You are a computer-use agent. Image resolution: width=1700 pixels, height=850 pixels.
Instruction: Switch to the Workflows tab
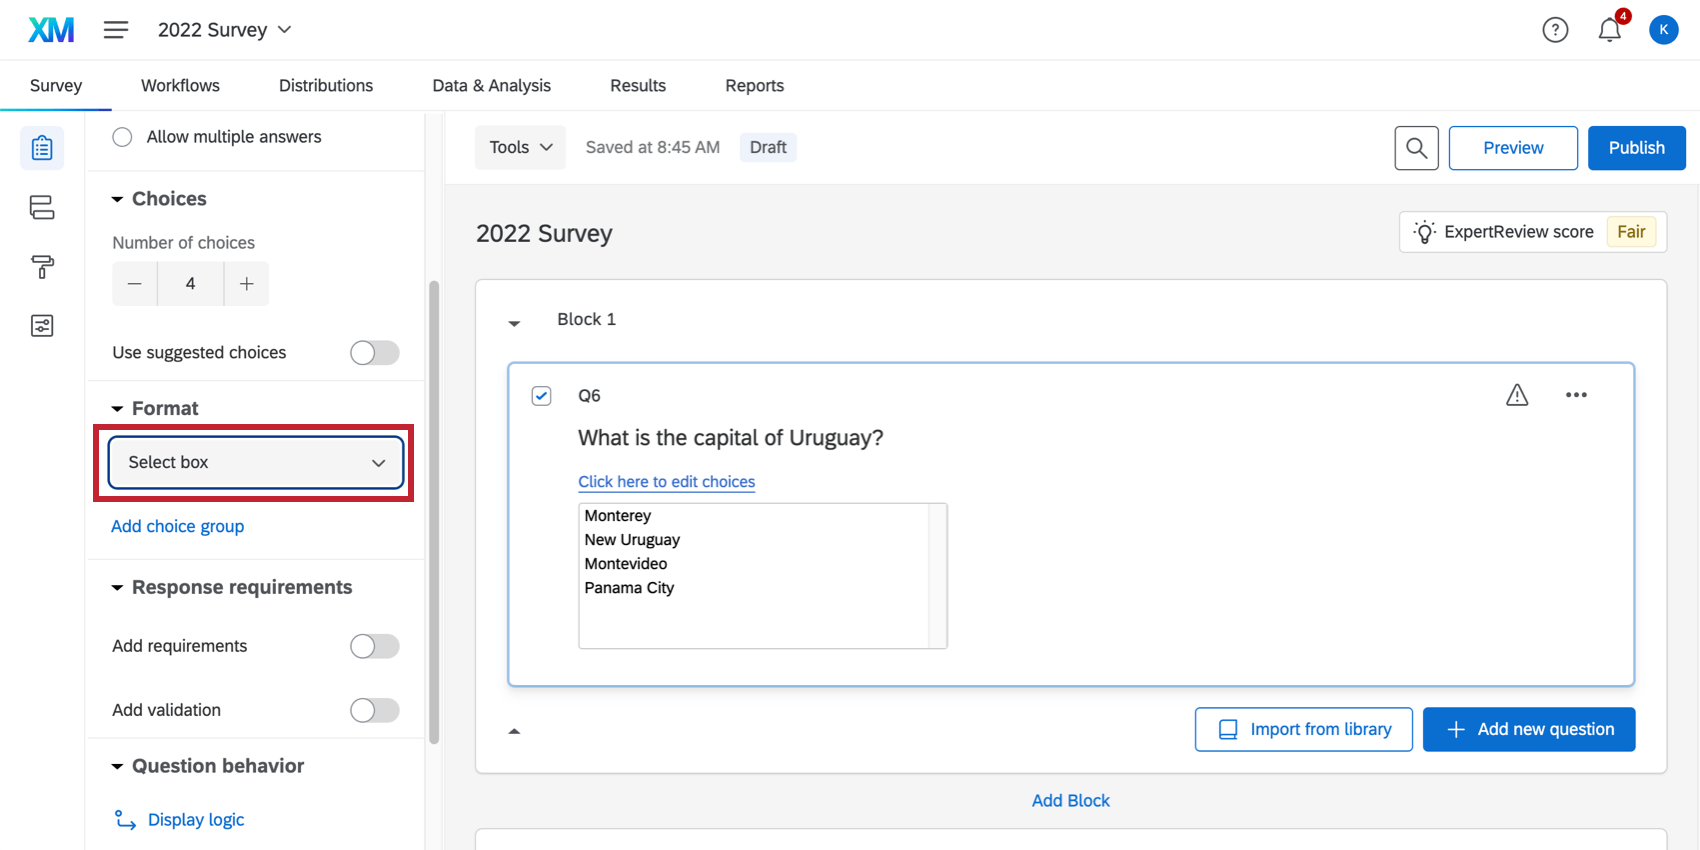click(180, 86)
